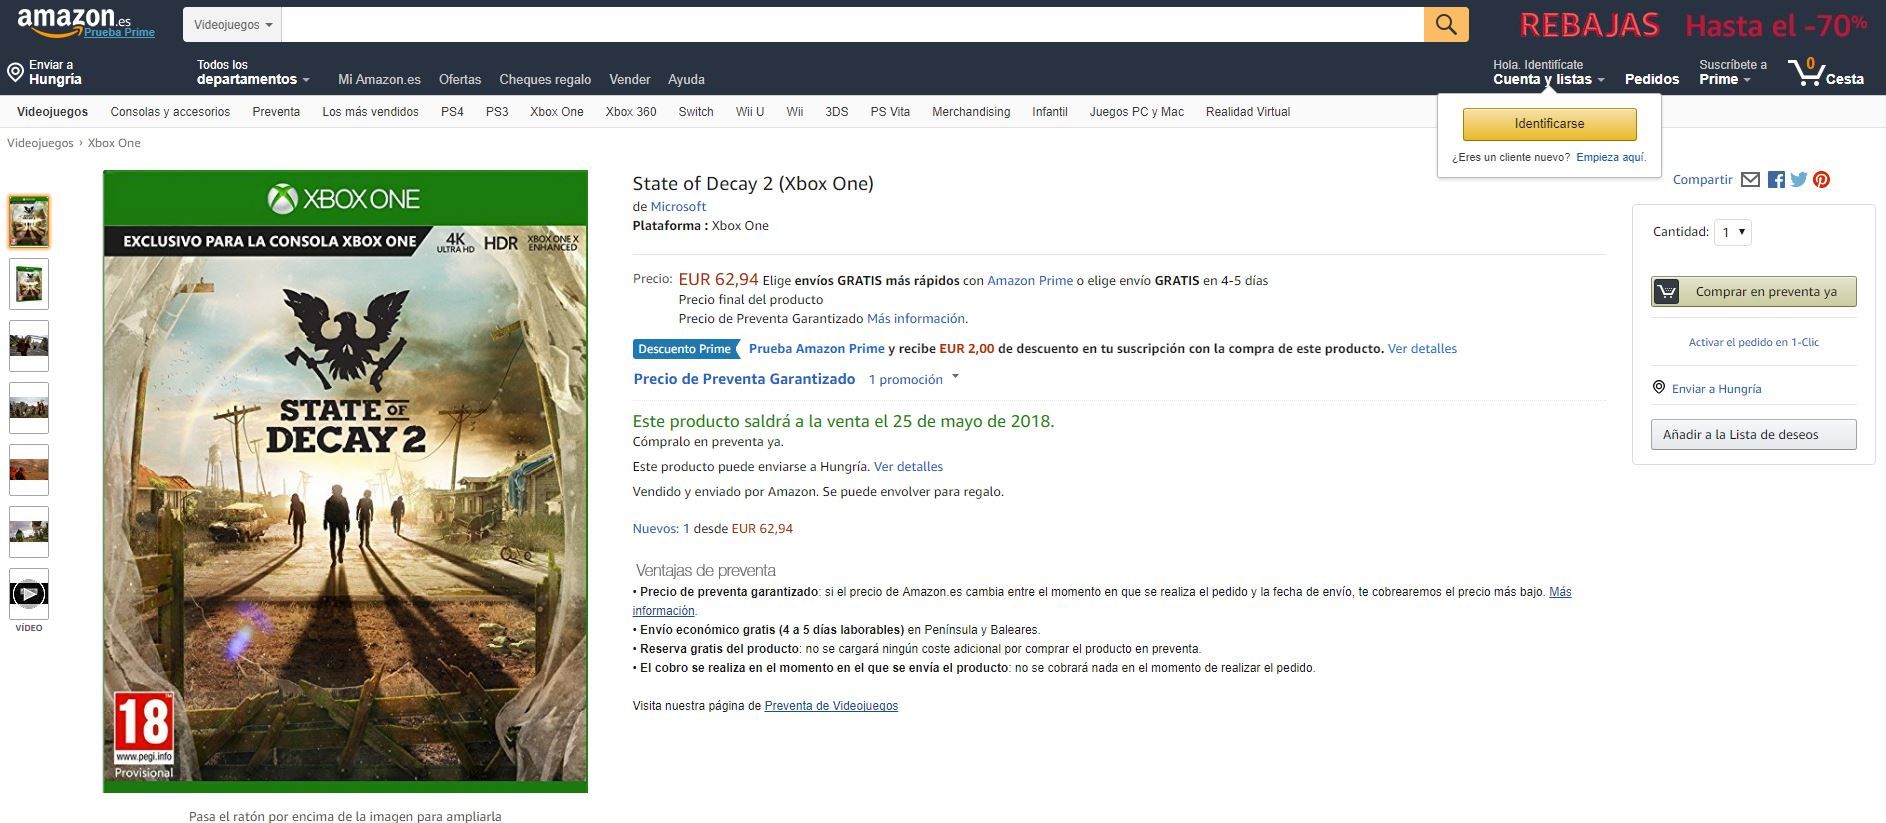
Task: Click Comprar en preventa ya button
Action: pyautogui.click(x=1753, y=292)
